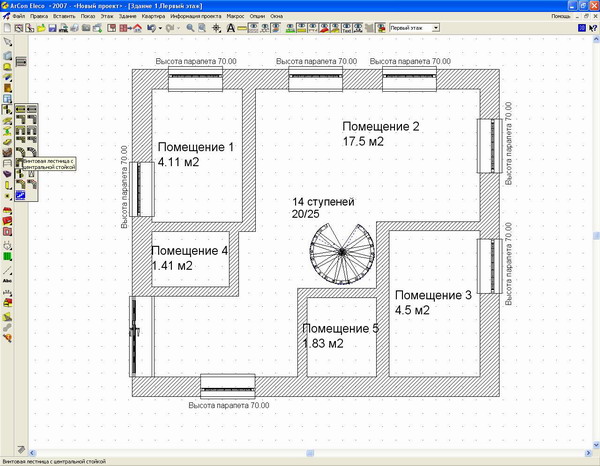Choose the curved staircase in the stairs flyout
Image resolution: width=600 pixels, height=466 pixels.
click(21, 152)
